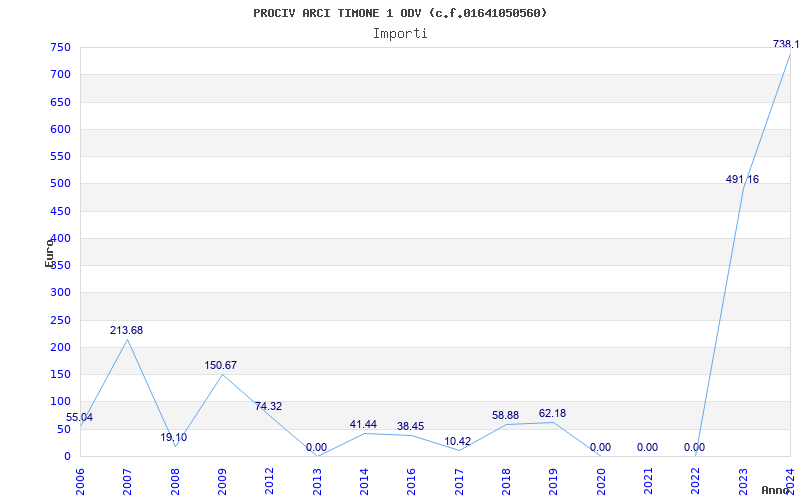Click the 491.16 data point label
Viewport: 800px width, 500px height.
[742, 179]
